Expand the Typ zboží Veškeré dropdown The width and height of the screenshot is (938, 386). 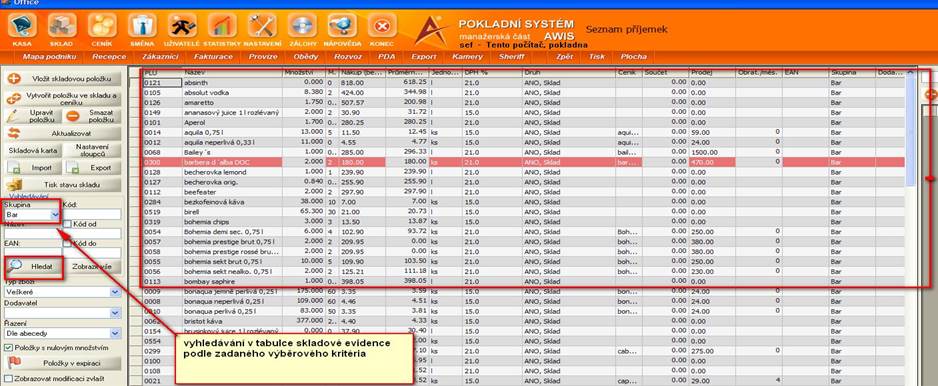[115, 292]
